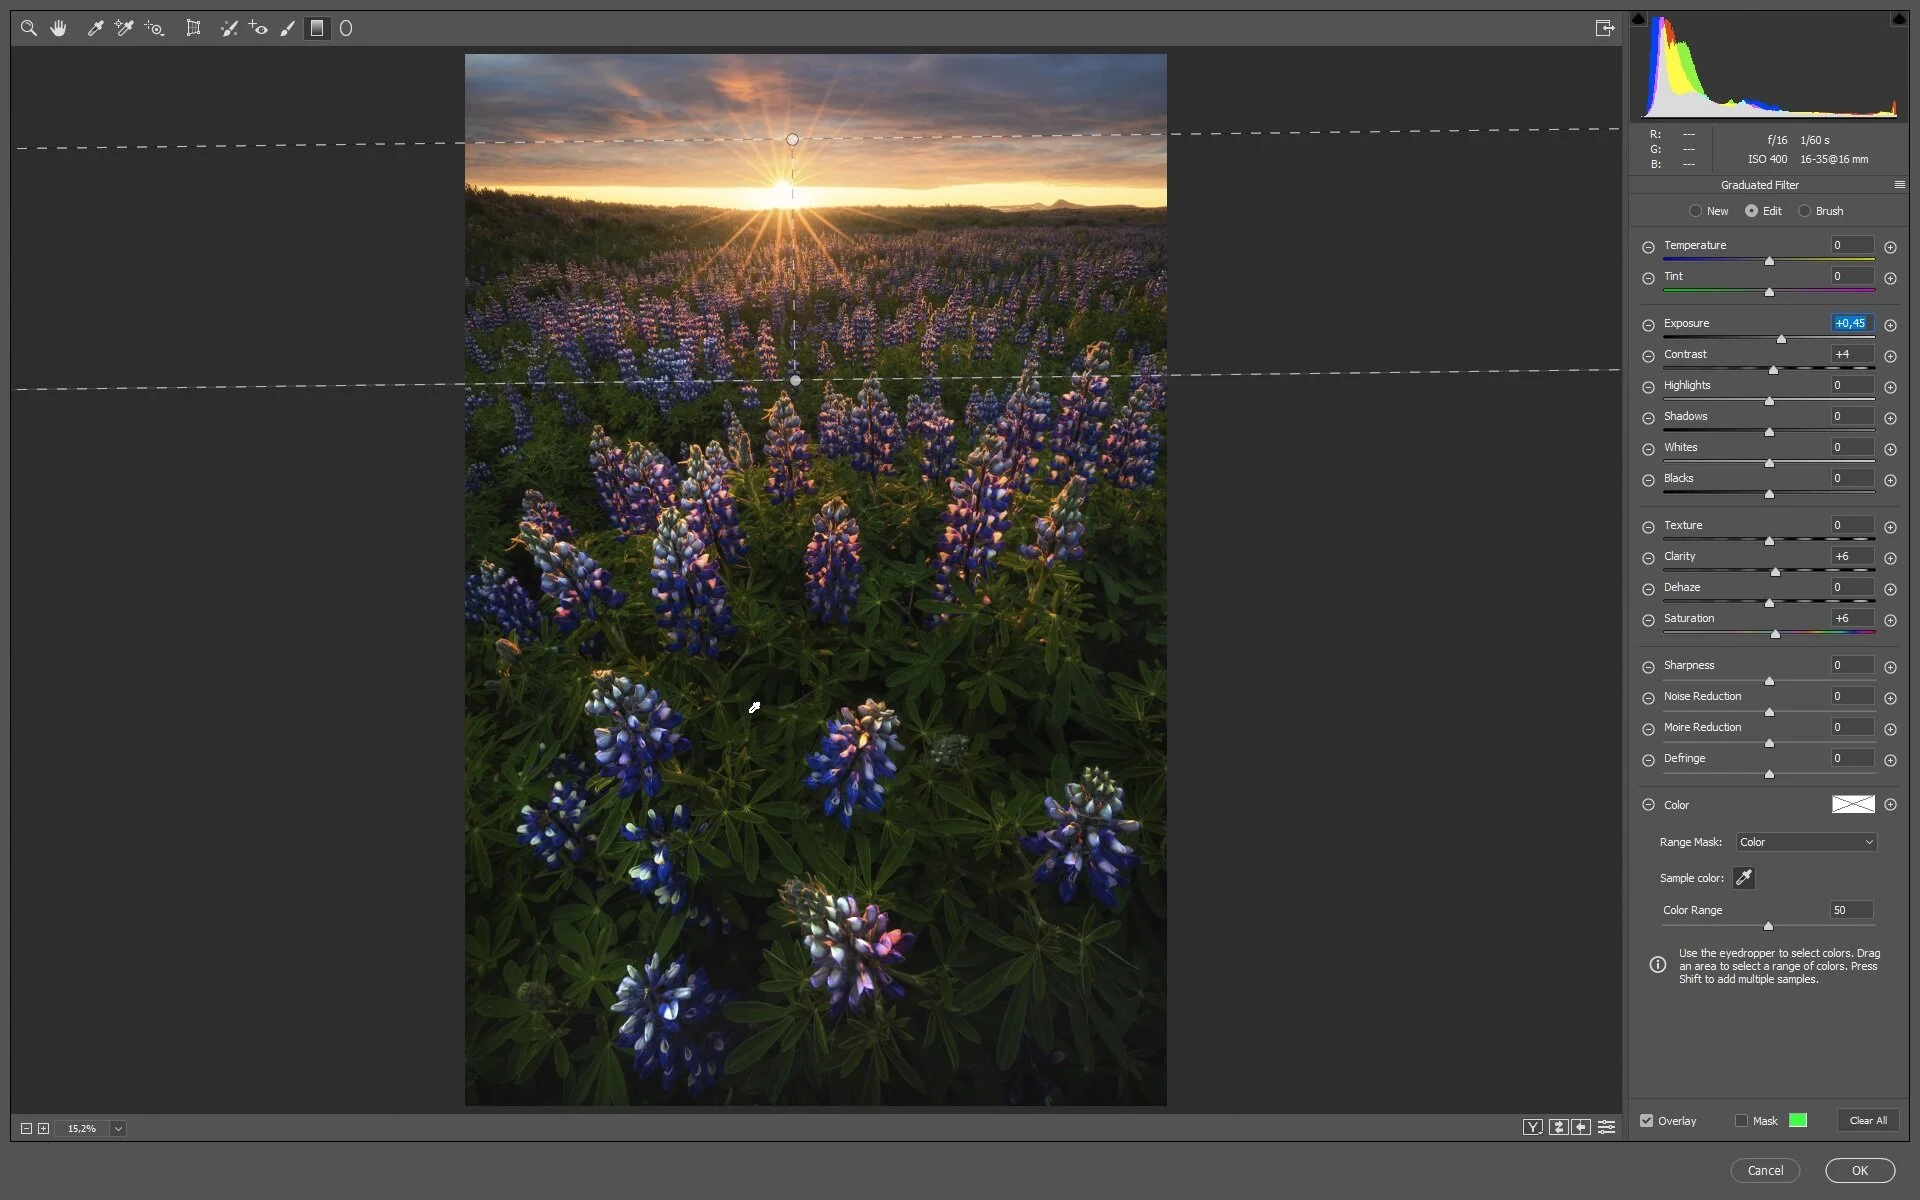Click the Sample color eyedropper button
1920x1200 pixels.
point(1743,878)
